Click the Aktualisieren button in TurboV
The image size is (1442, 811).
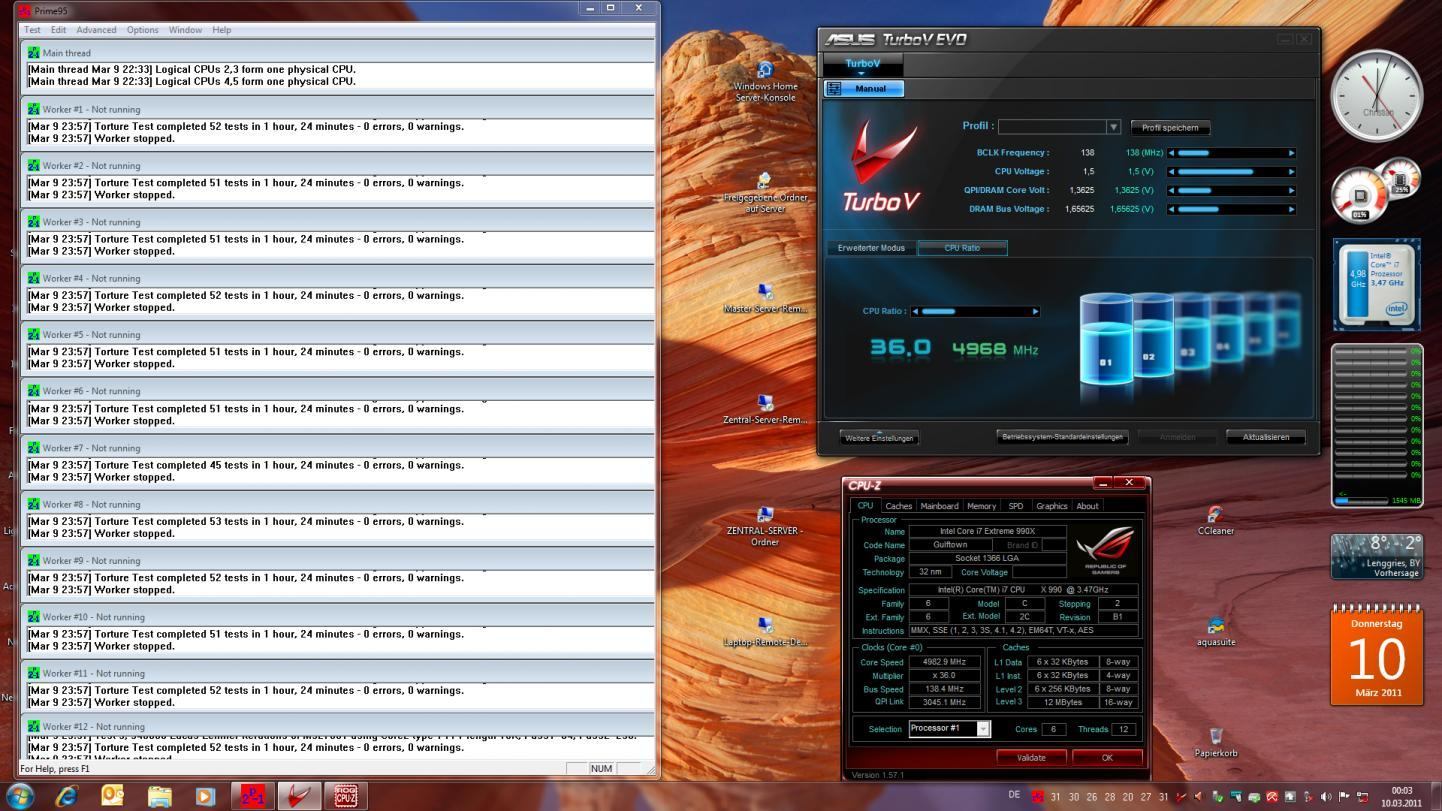[x=1266, y=437]
